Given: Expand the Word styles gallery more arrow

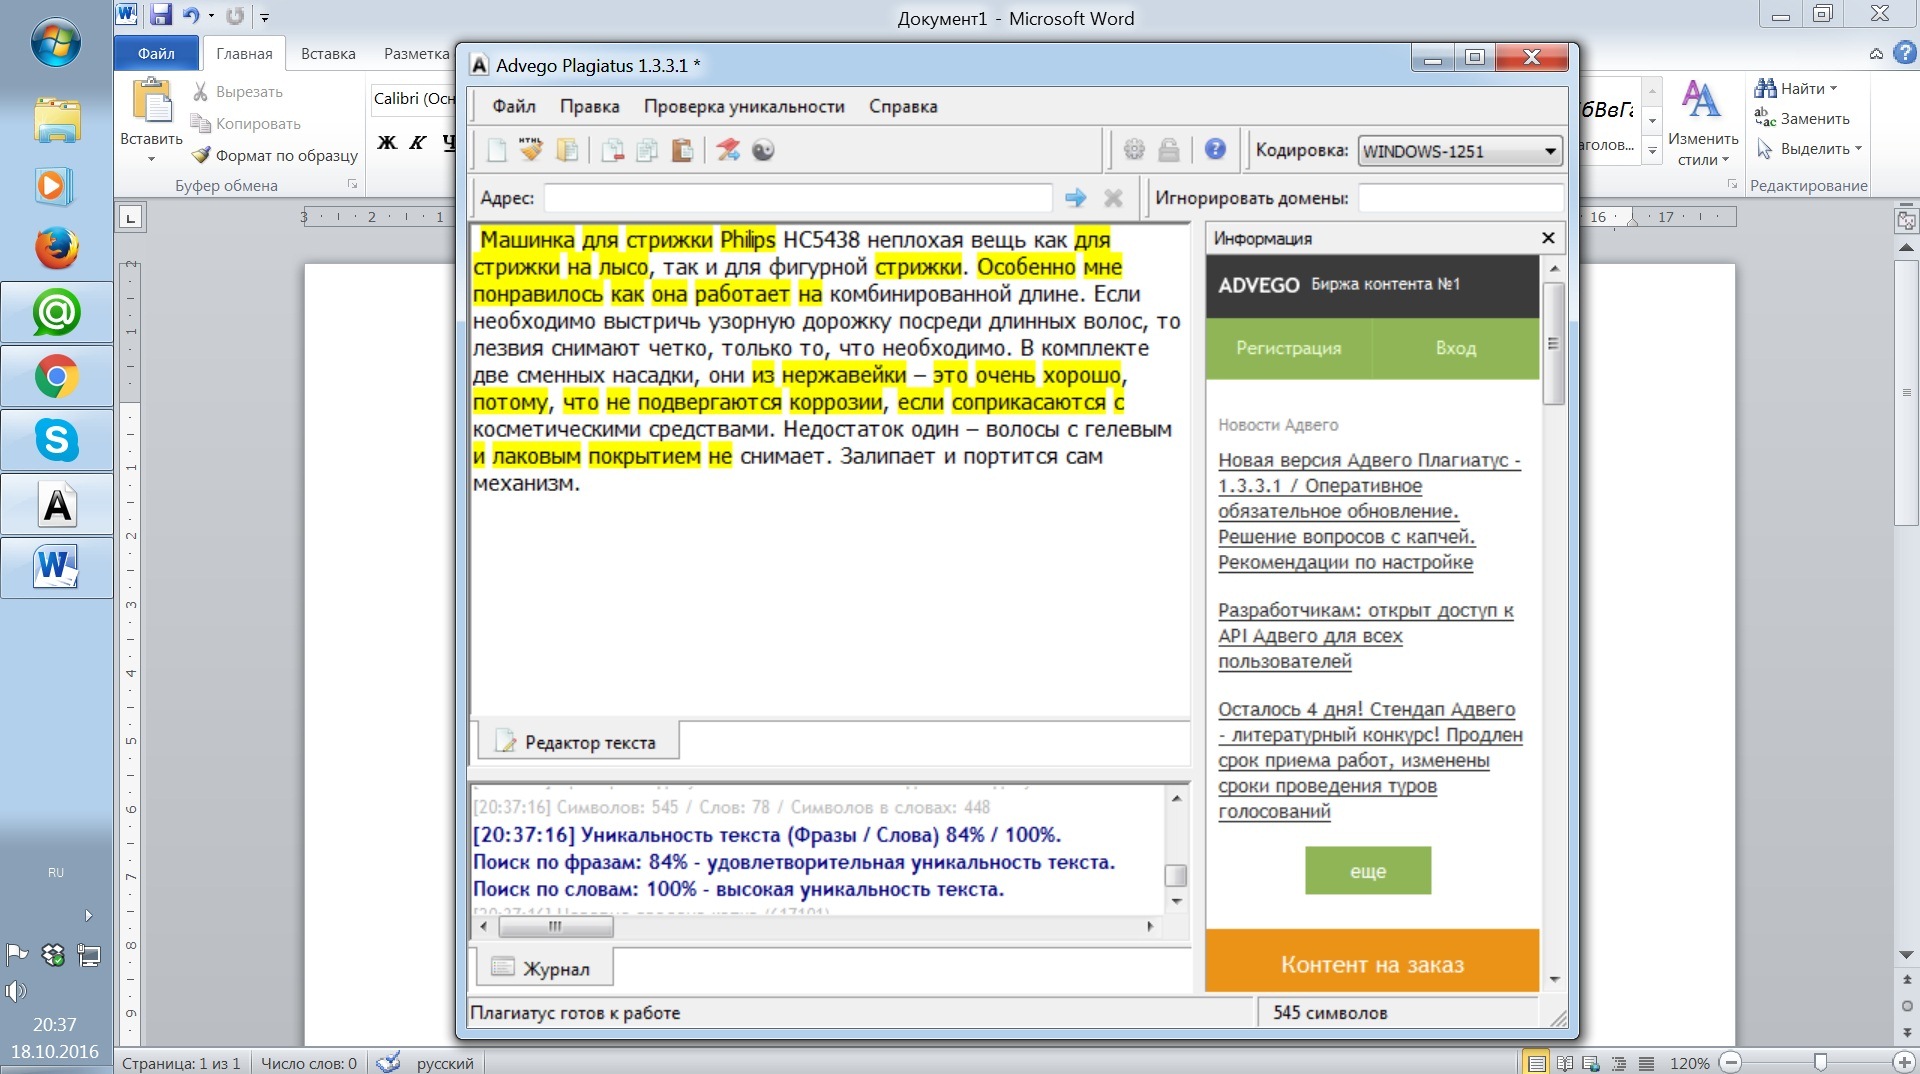Looking at the screenshot, I should pos(1652,152).
